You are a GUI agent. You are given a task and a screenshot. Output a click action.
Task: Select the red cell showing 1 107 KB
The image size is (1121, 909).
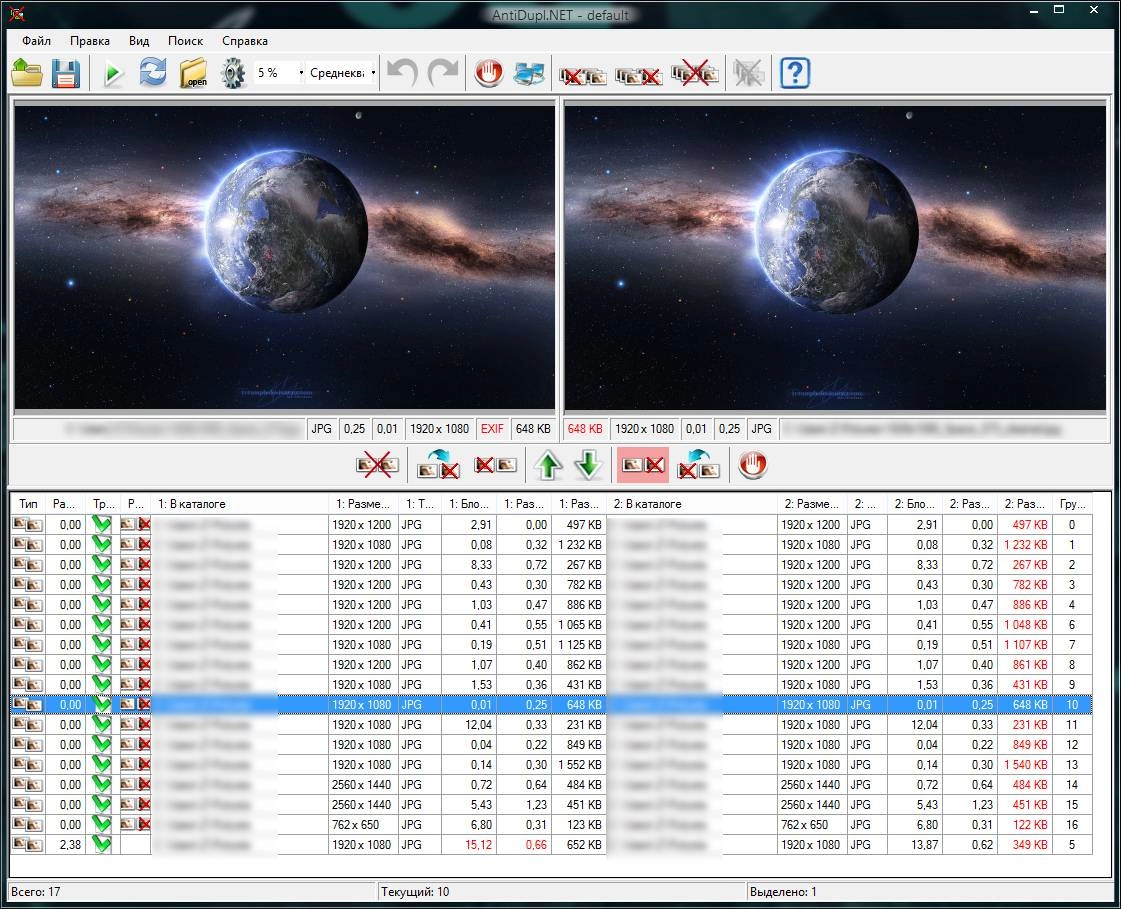pos(1024,644)
